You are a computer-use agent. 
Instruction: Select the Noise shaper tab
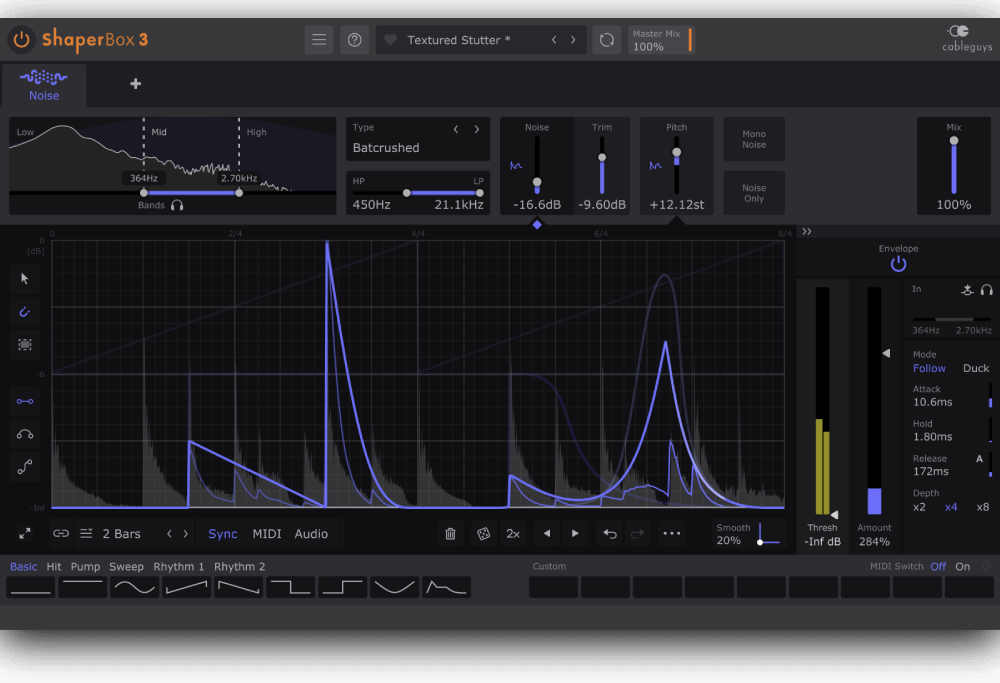pyautogui.click(x=43, y=85)
